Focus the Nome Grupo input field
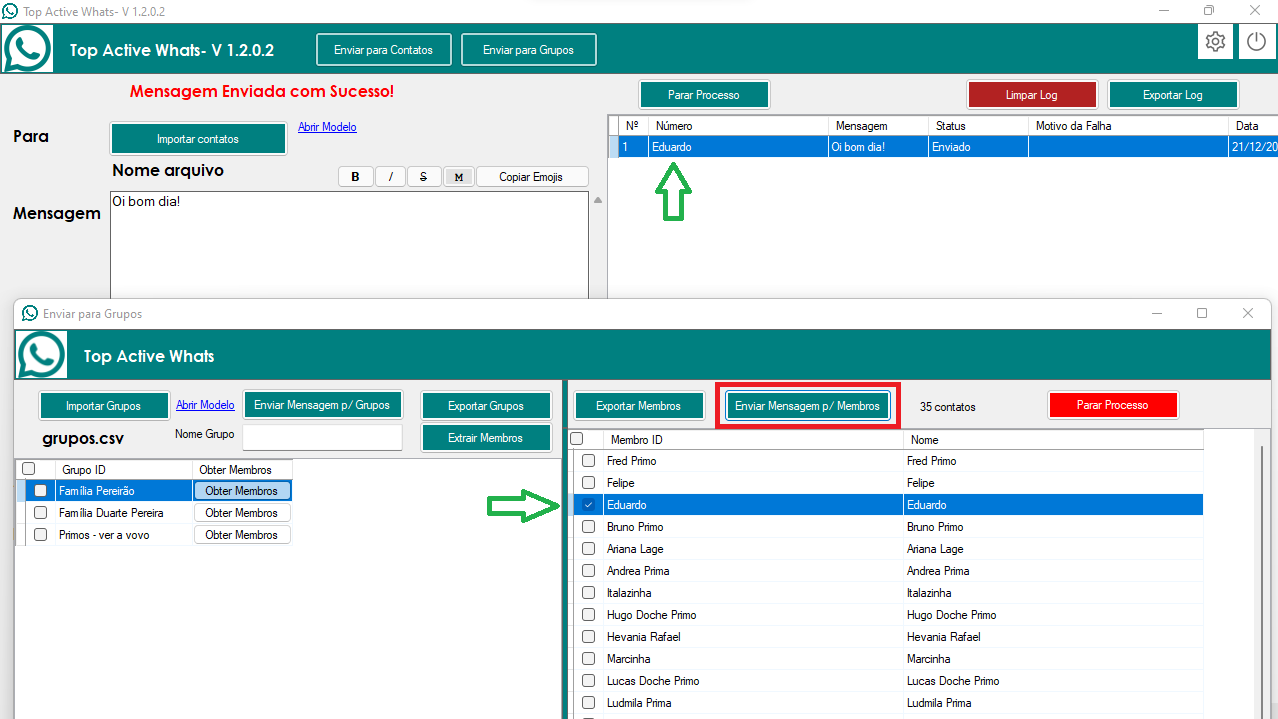This screenshot has height=719, width=1278. [322, 437]
